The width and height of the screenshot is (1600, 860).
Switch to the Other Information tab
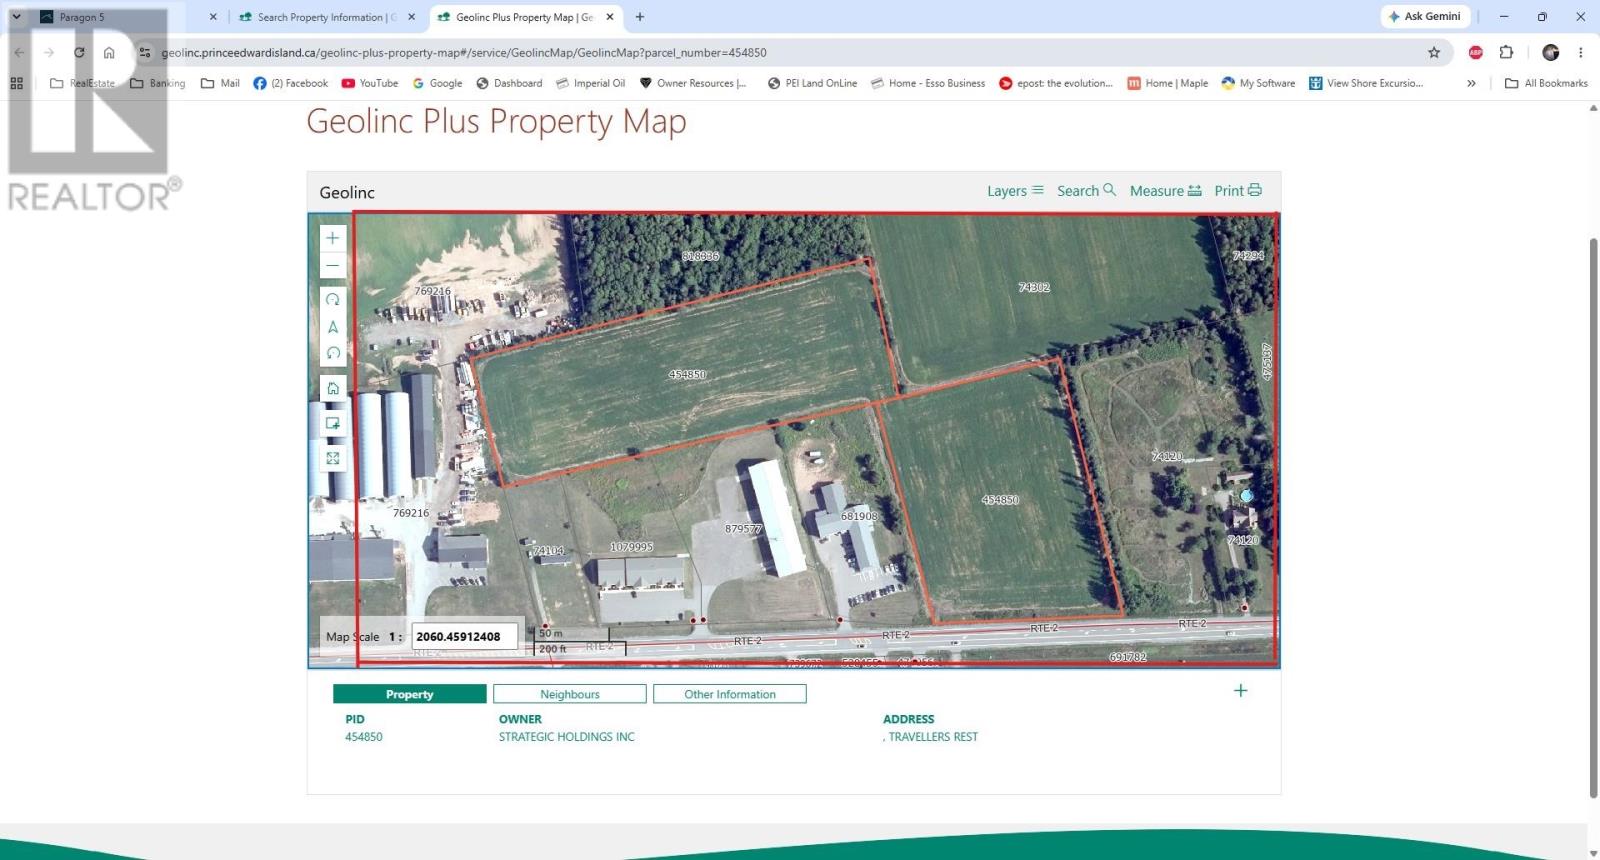point(730,694)
